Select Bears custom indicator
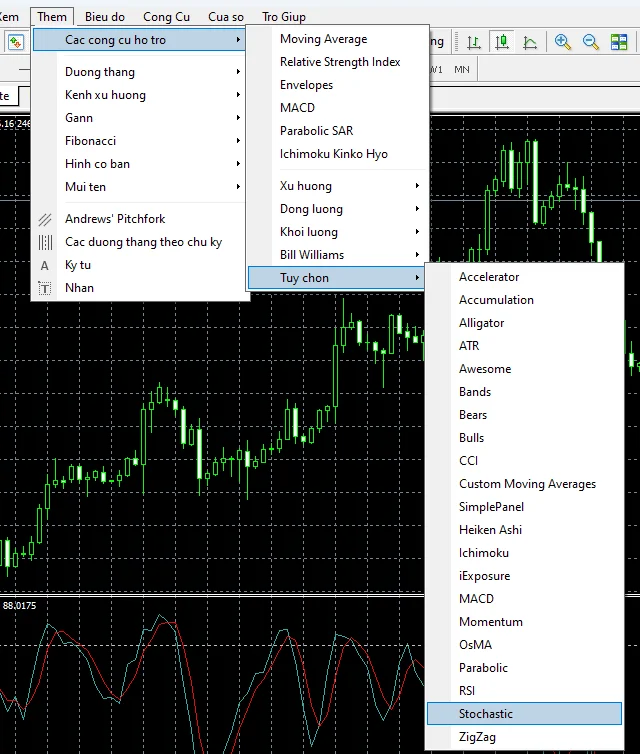The height and width of the screenshot is (754, 640). point(524,415)
